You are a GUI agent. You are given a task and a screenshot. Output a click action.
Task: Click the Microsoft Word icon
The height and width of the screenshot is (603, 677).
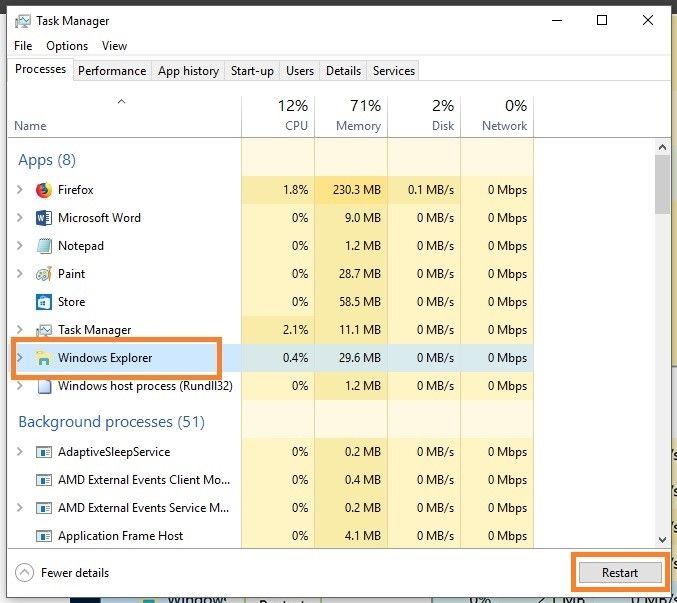point(44,218)
